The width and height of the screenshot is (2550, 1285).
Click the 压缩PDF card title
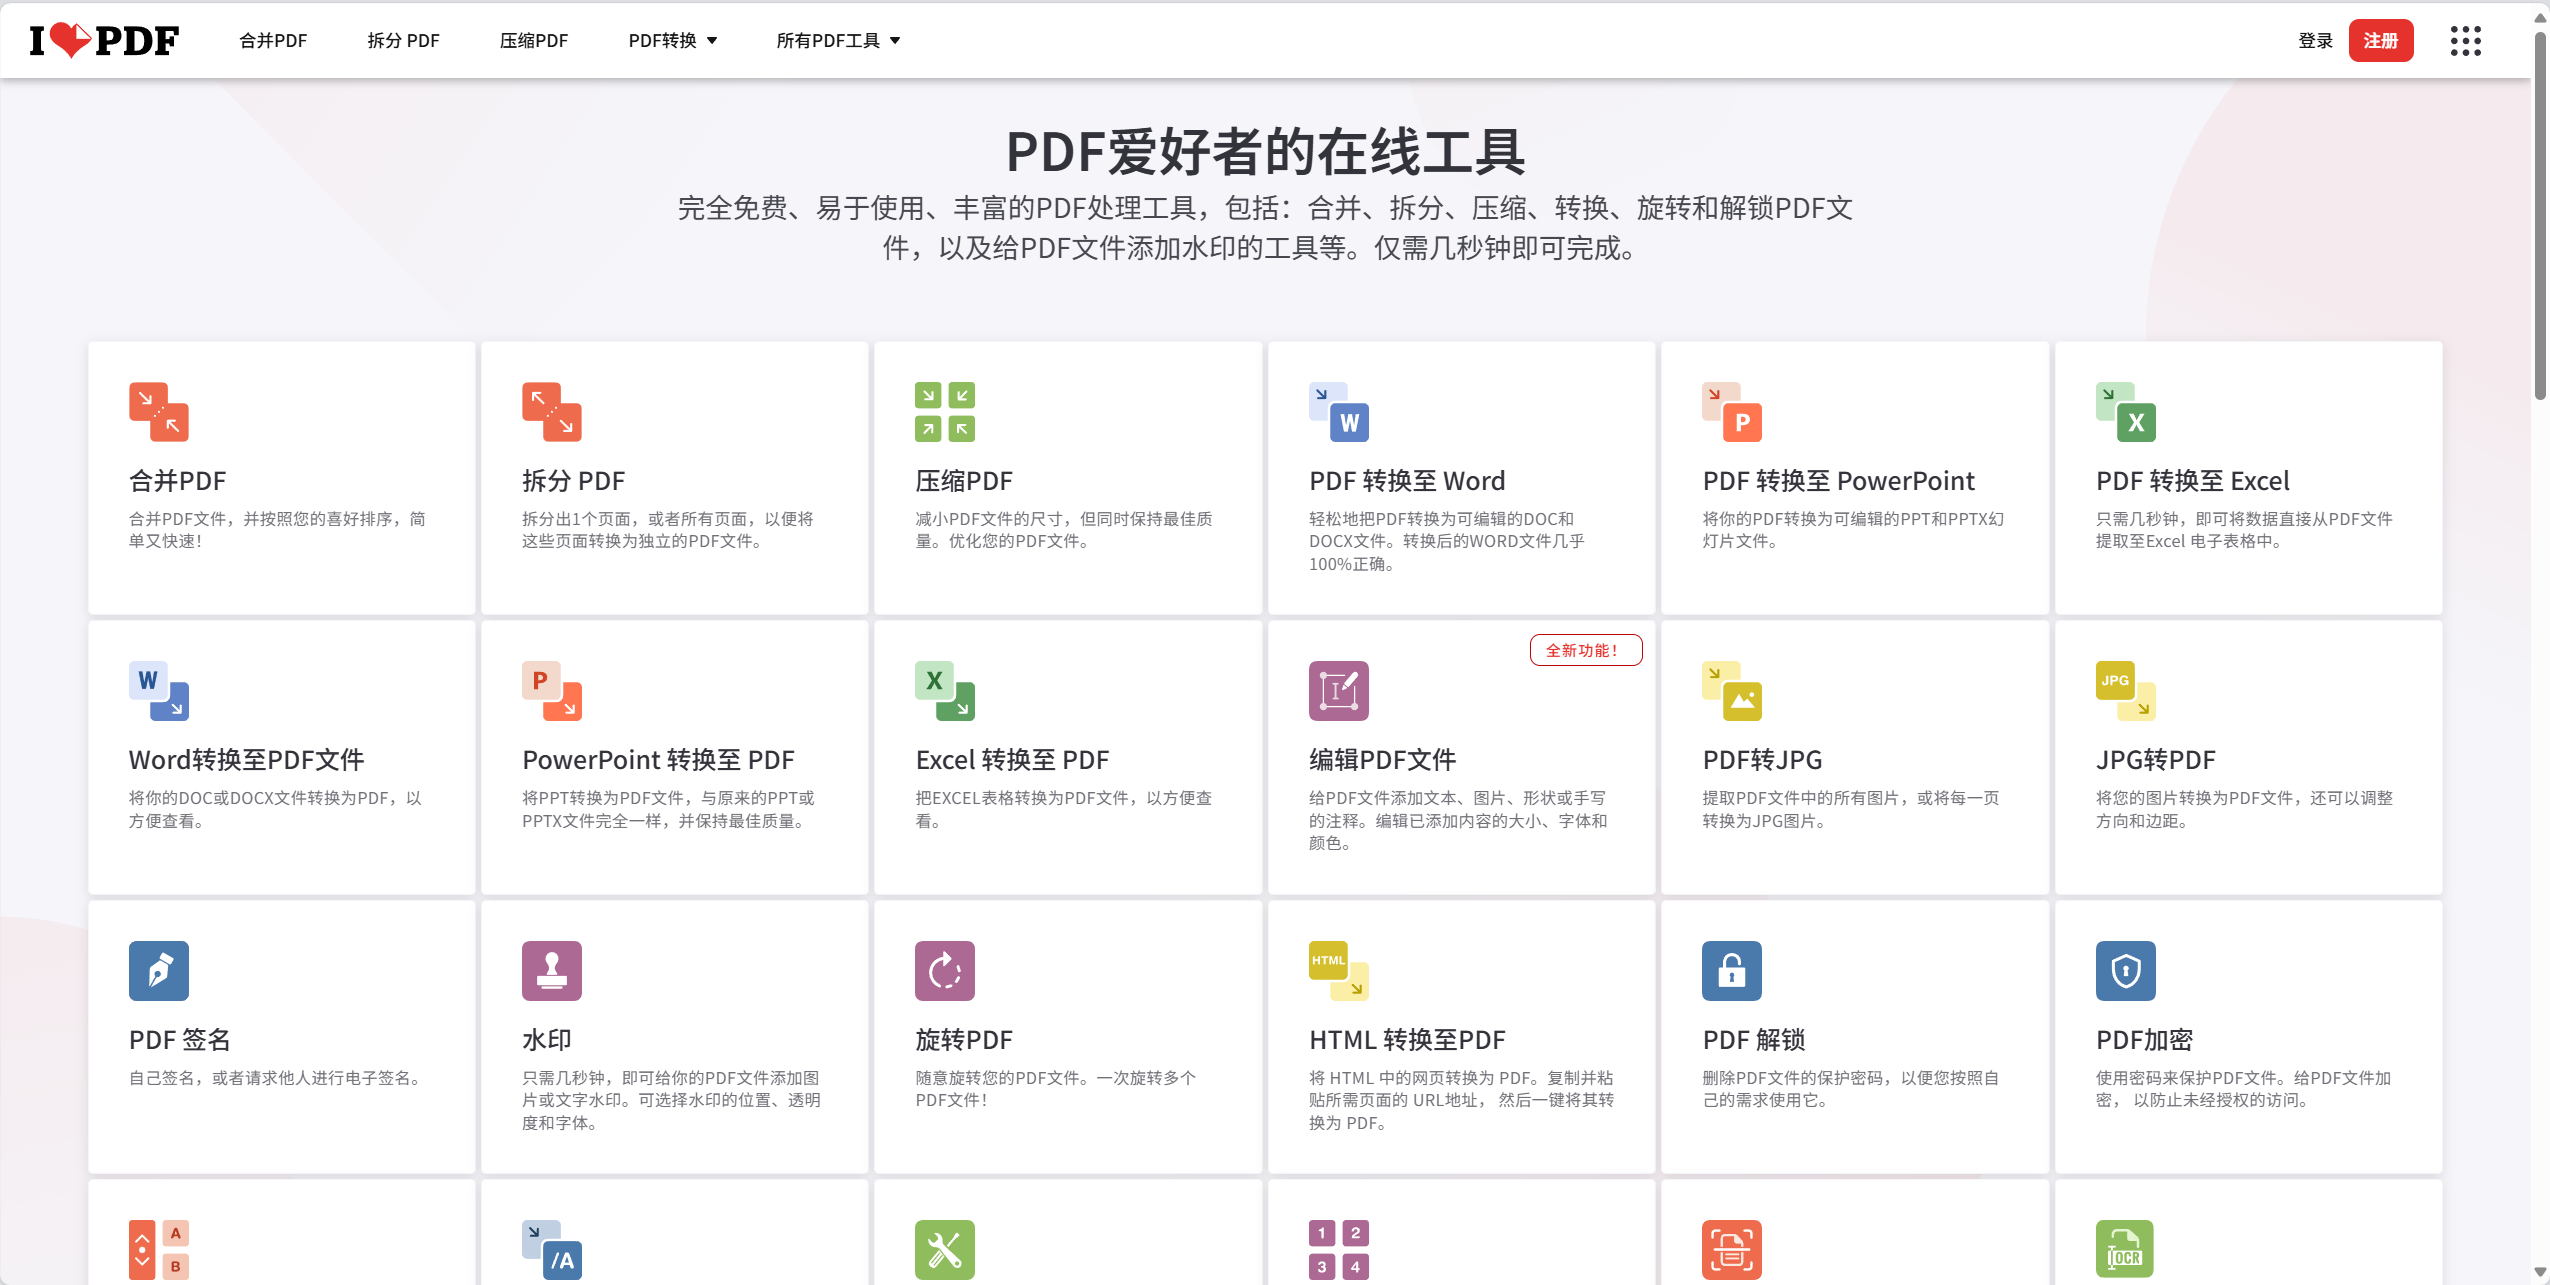tap(964, 481)
